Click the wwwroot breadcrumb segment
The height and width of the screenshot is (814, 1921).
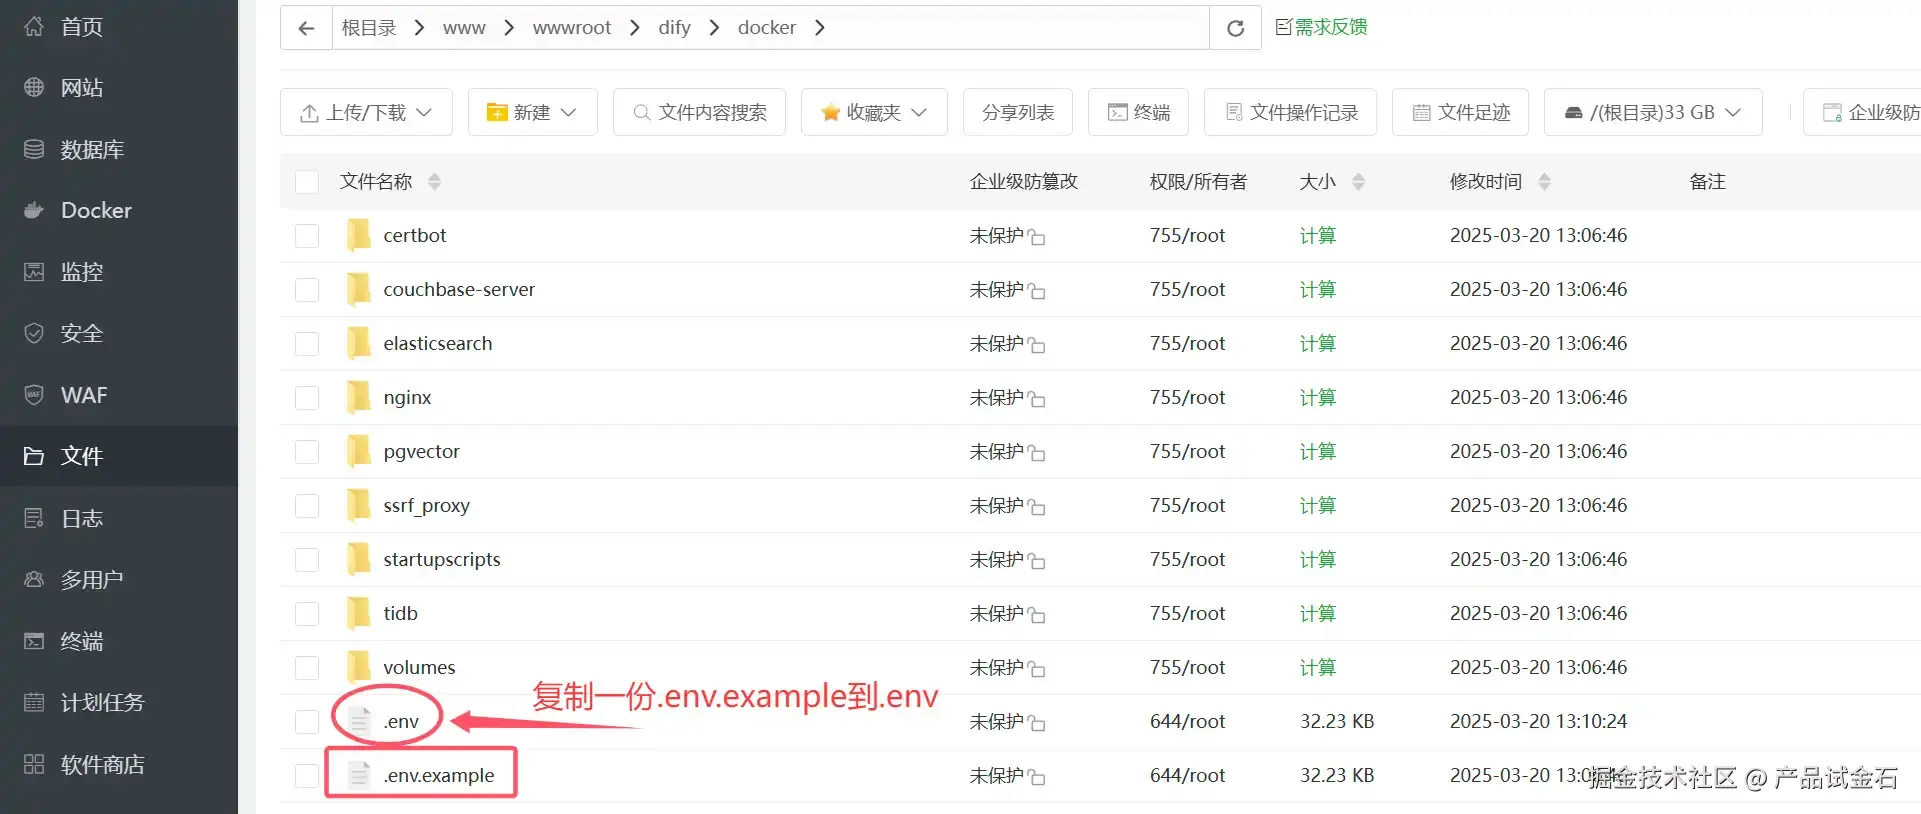571,28
